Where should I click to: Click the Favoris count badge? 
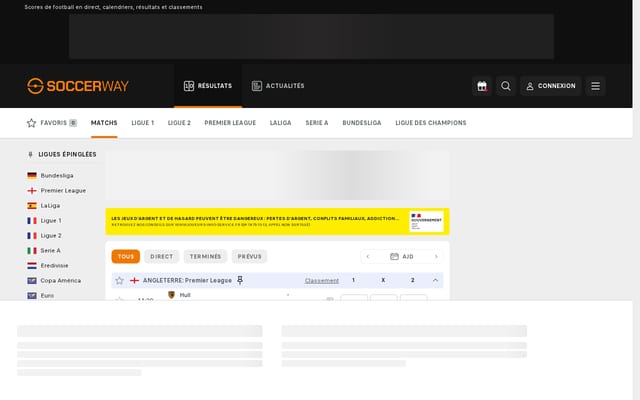pyautogui.click(x=73, y=123)
